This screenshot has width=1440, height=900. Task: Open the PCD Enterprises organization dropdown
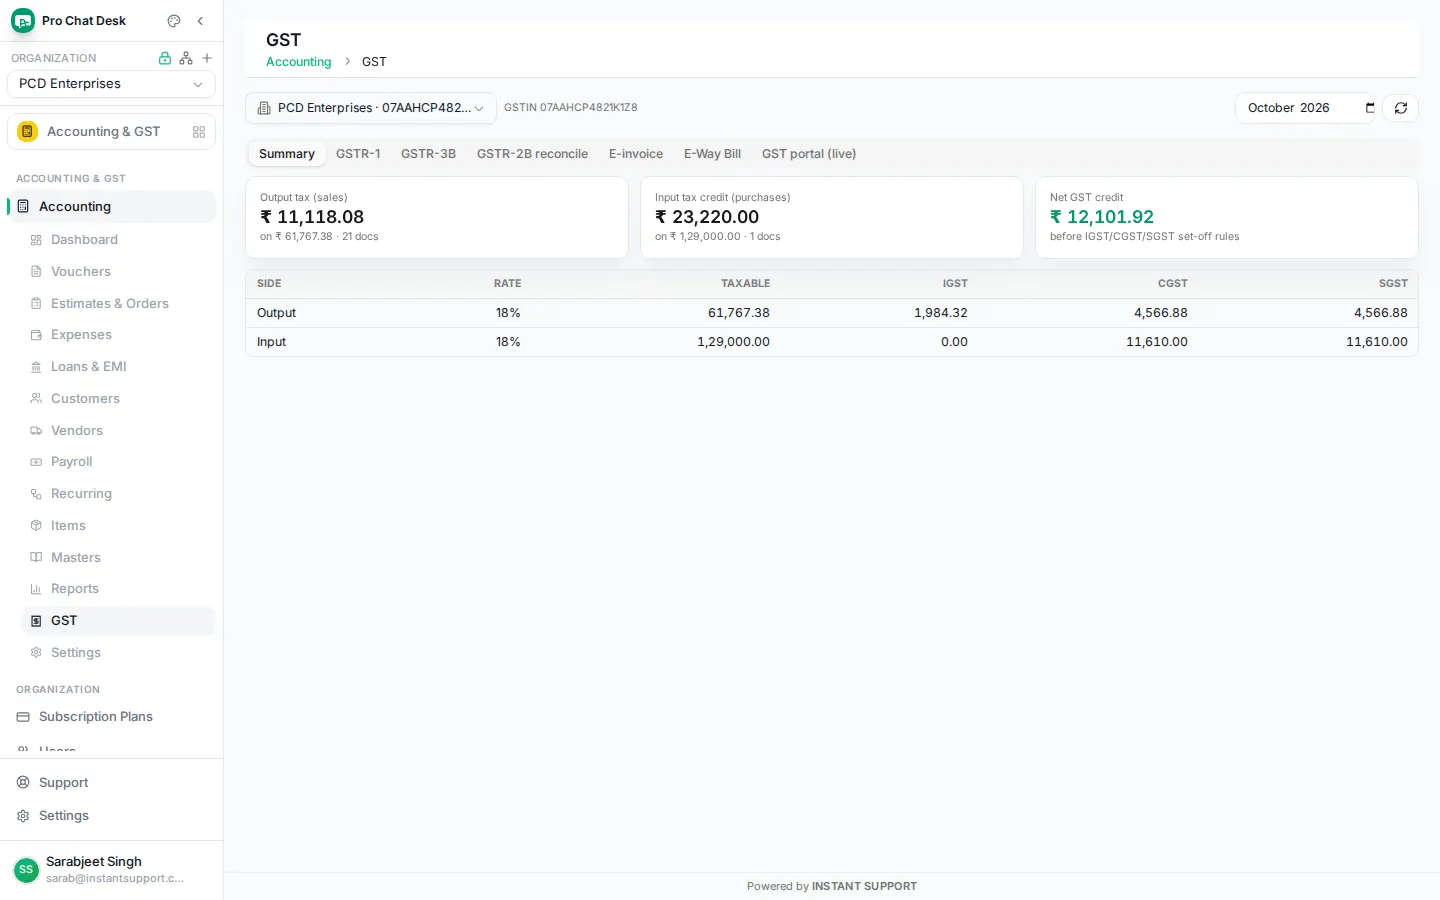[x=111, y=84]
